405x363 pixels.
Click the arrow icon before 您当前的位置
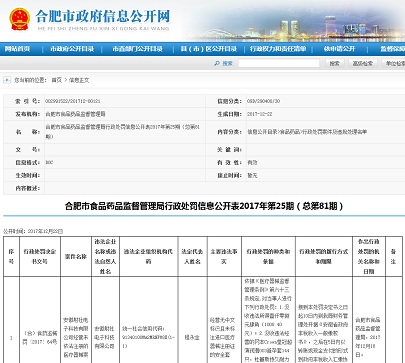[7, 80]
